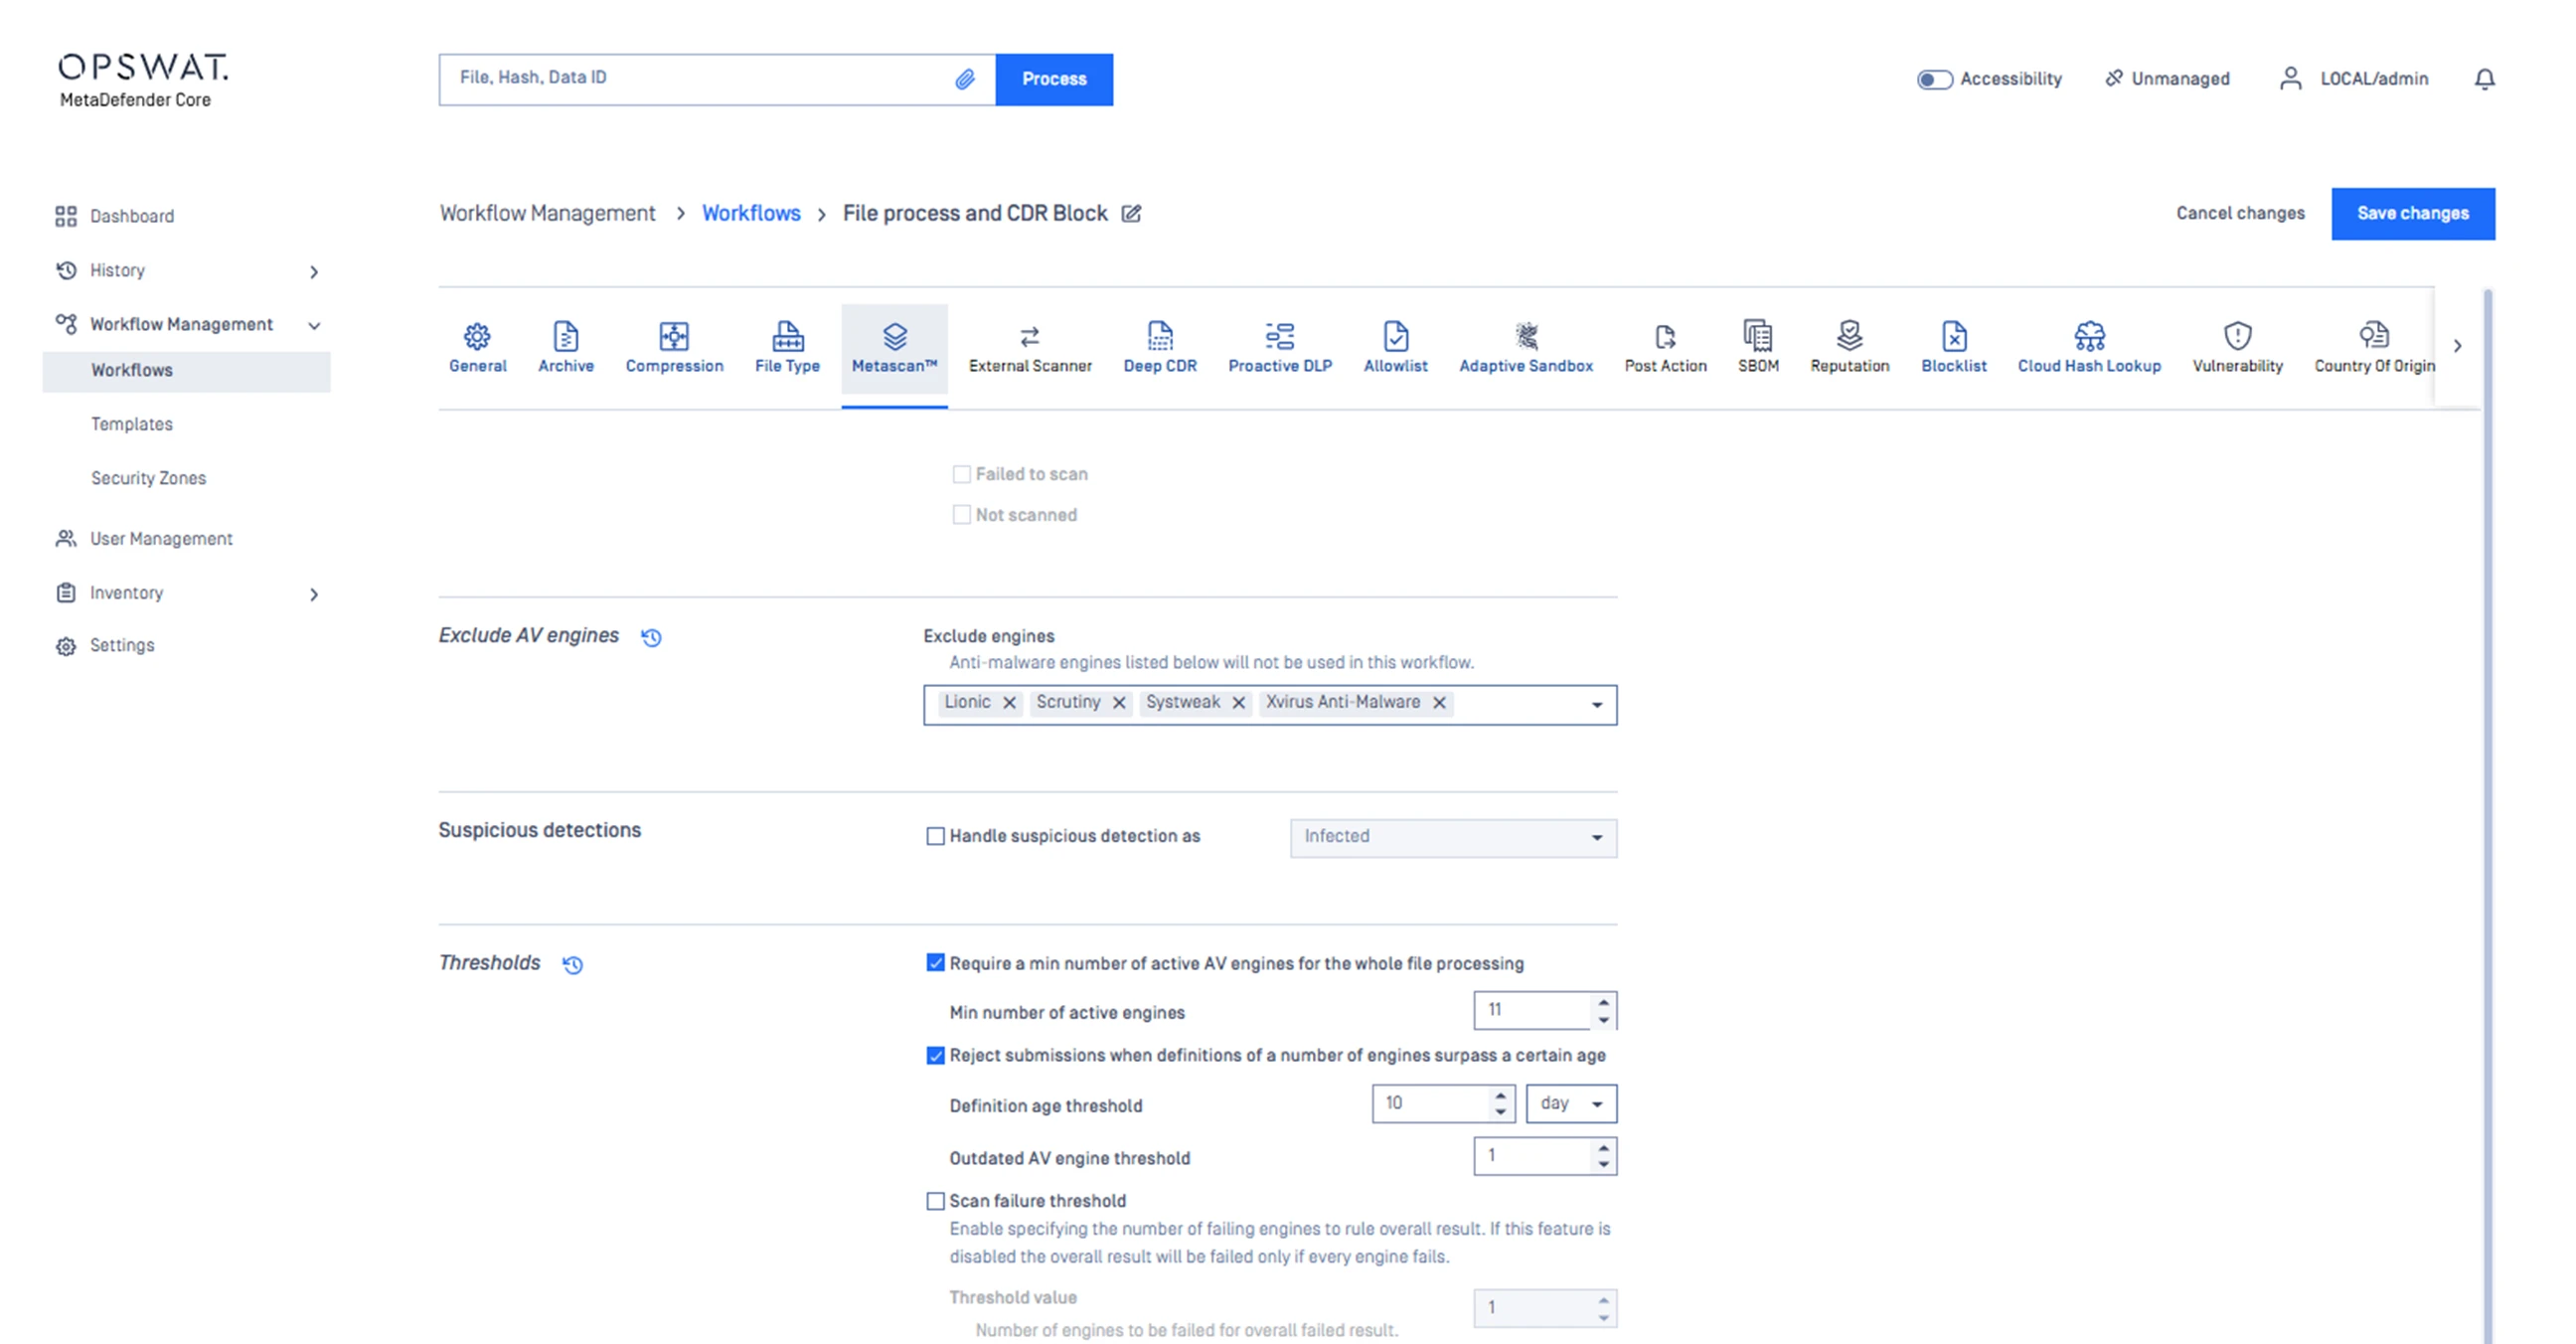Viewport: 2576px width, 1344px height.
Task: Open the day unit dropdown
Action: (1570, 1104)
